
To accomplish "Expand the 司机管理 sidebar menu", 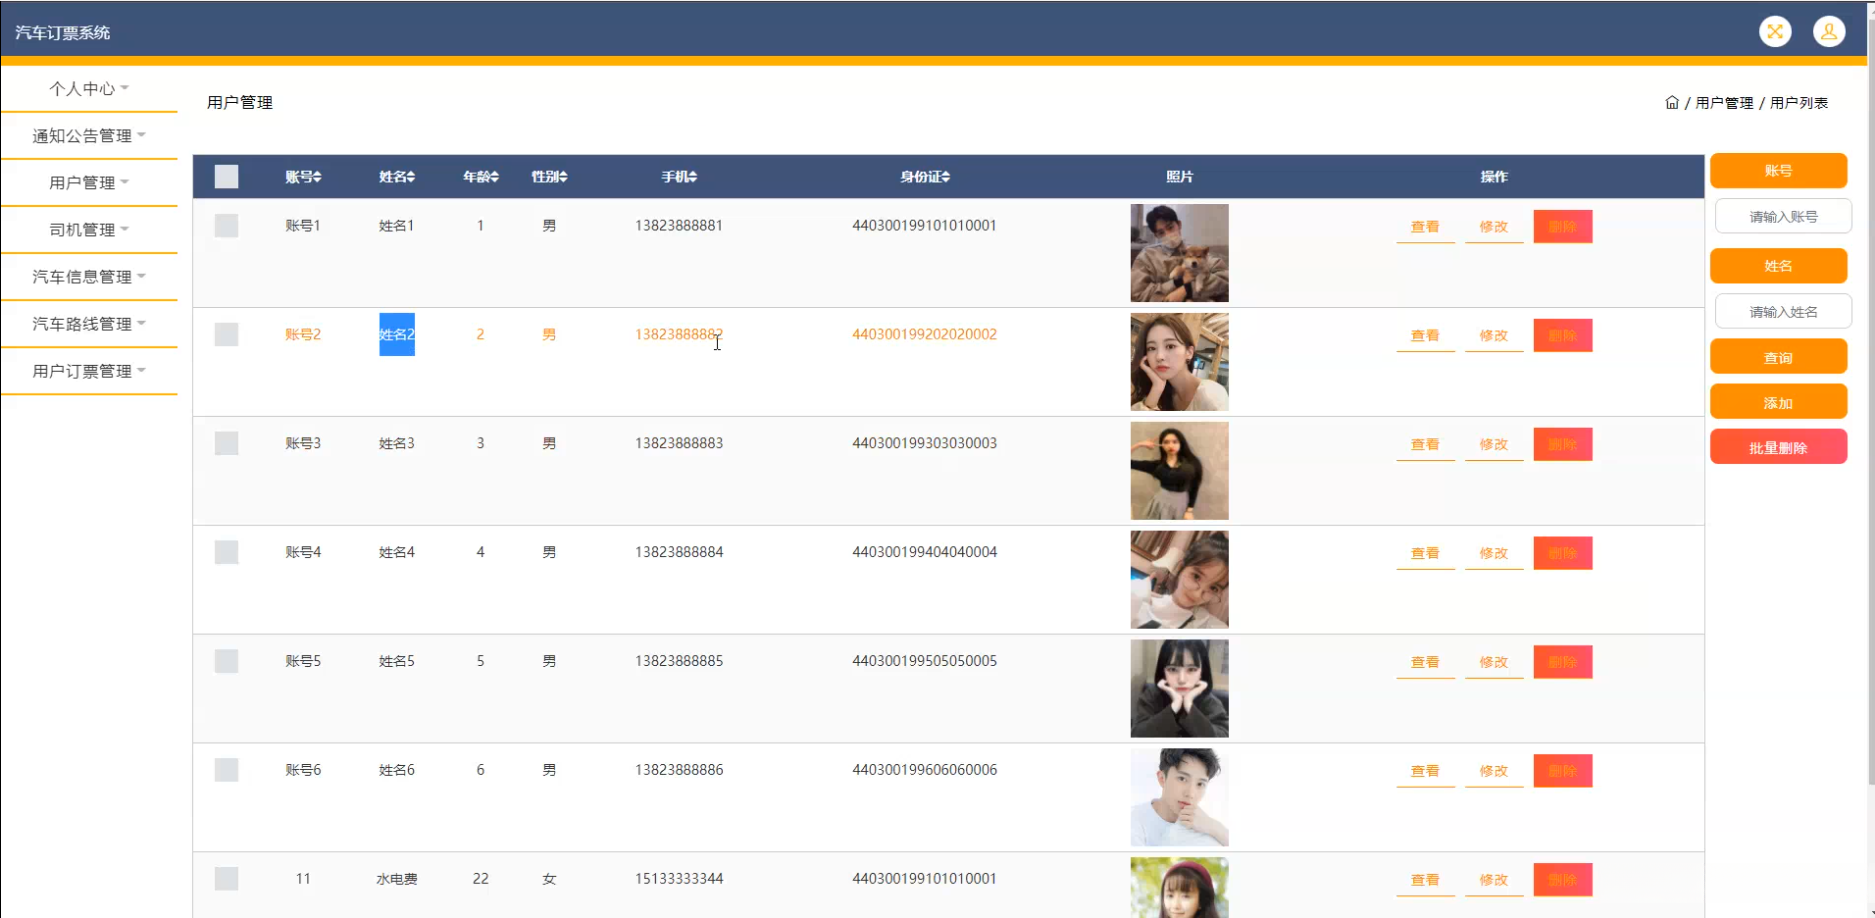I will pyautogui.click(x=89, y=230).
